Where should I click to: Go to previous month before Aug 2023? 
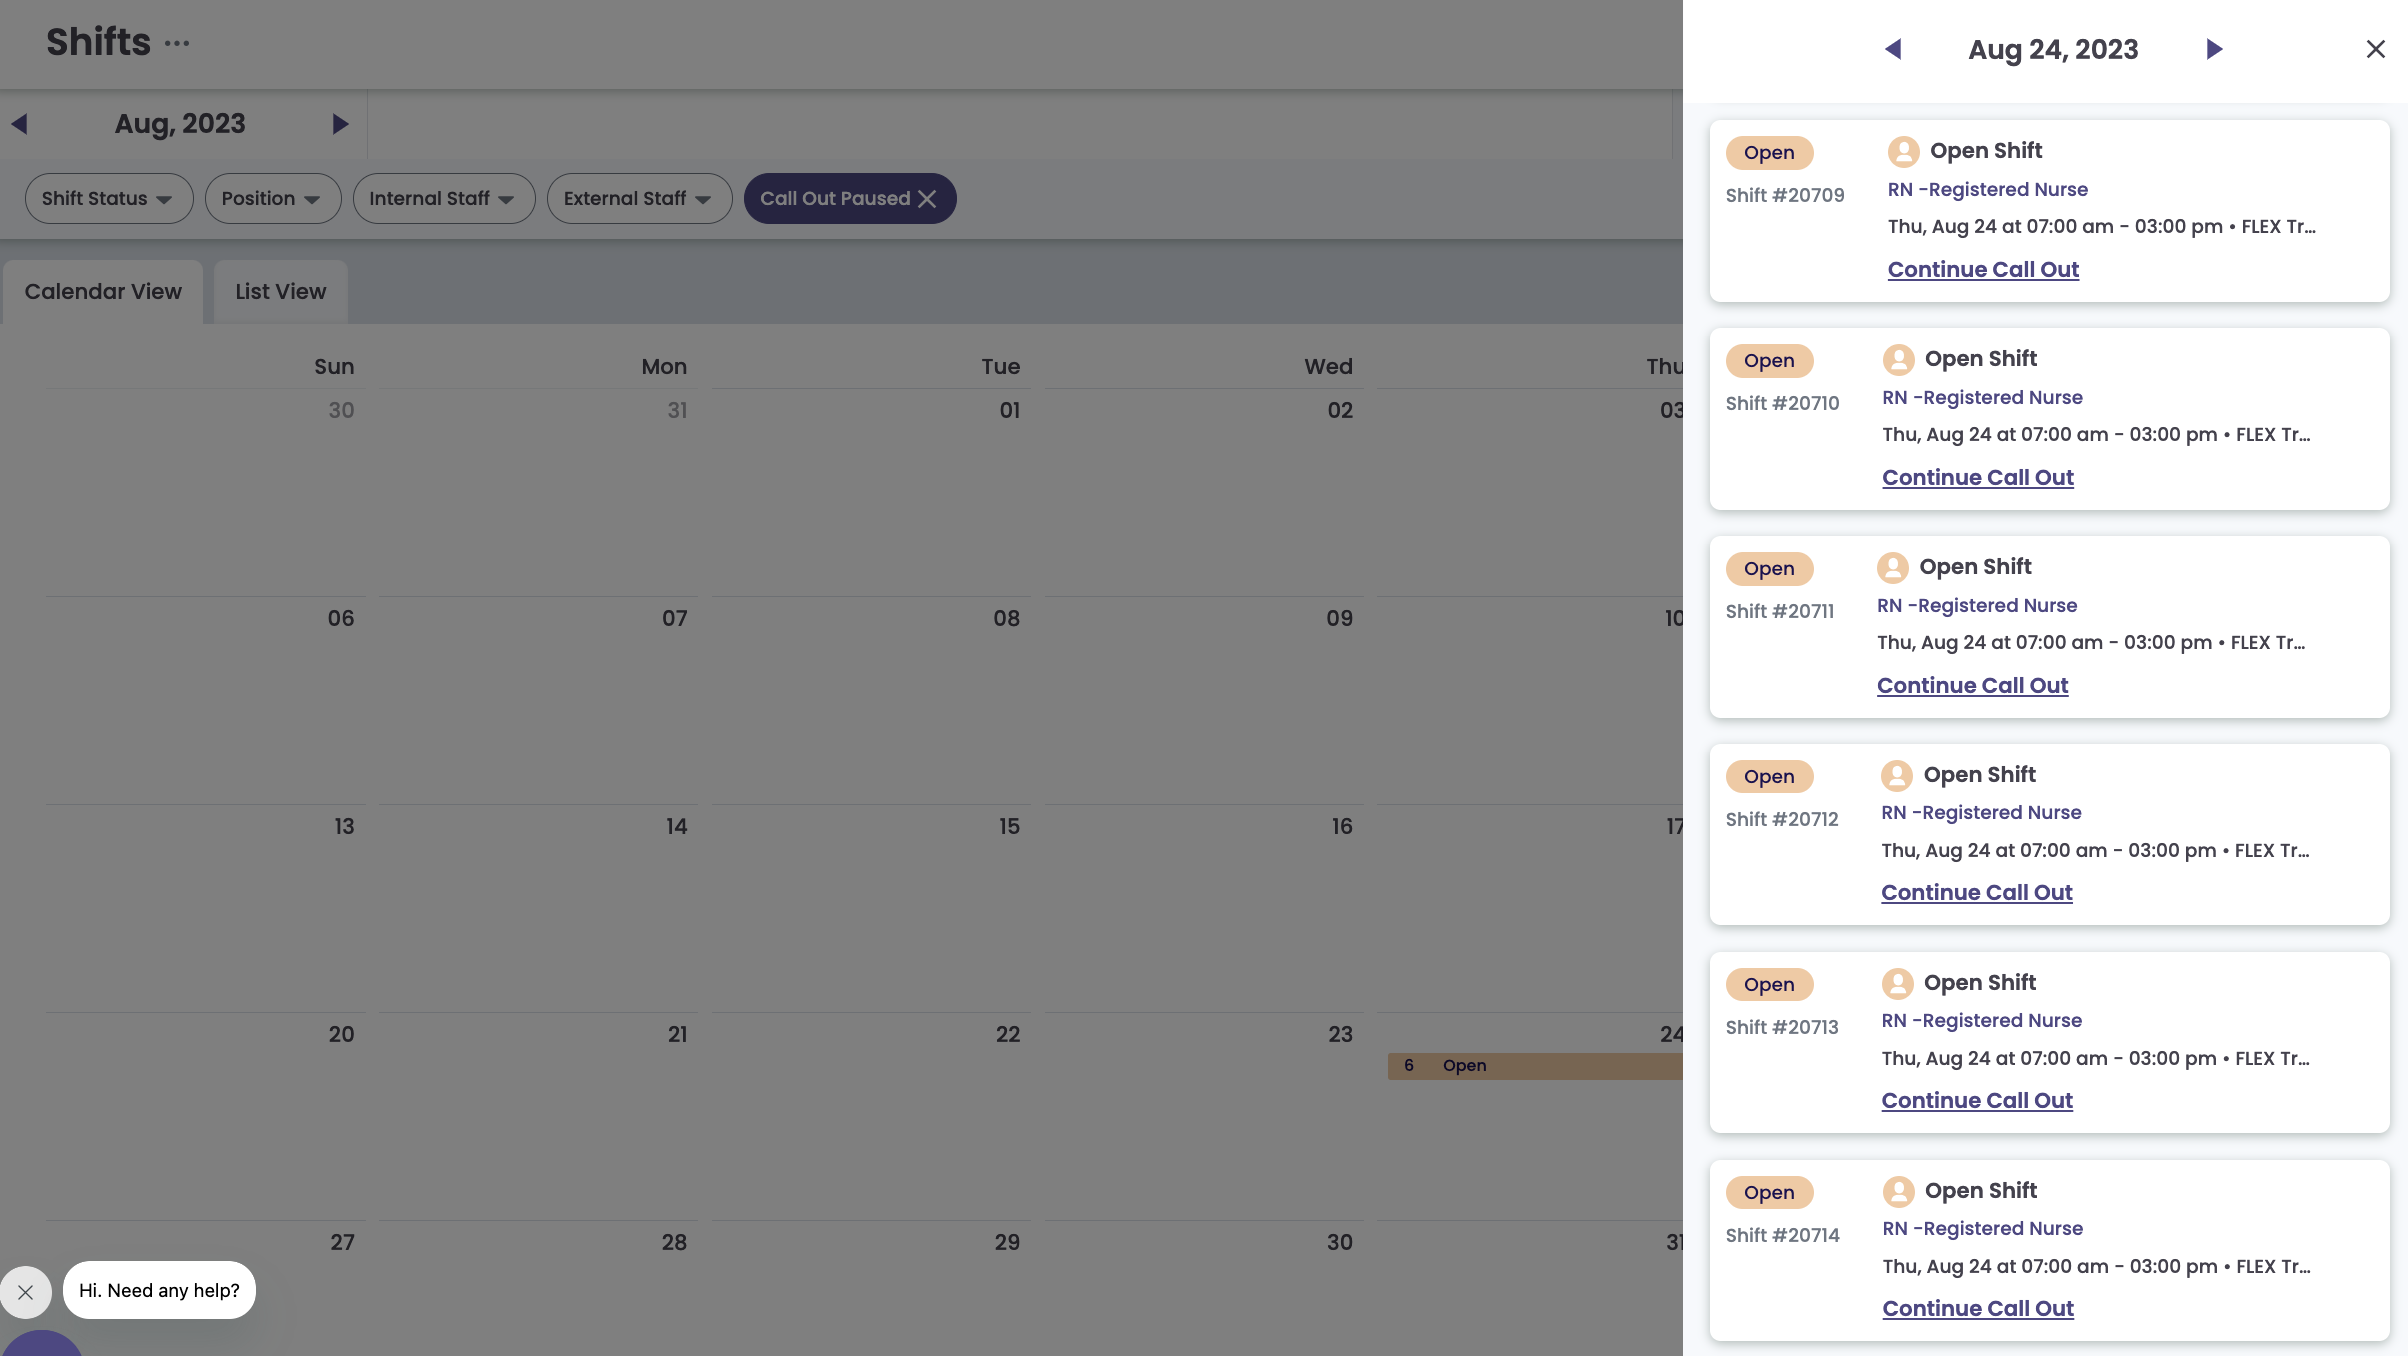pyautogui.click(x=19, y=123)
